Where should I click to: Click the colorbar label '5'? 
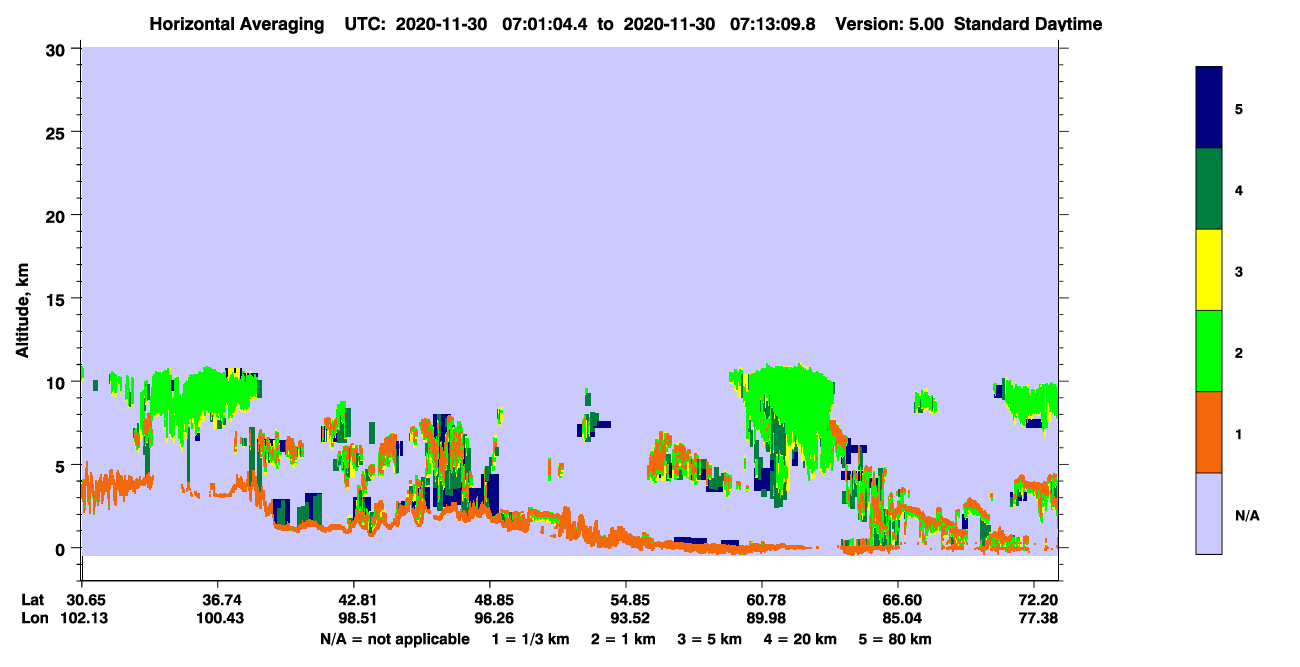pos(1239,108)
